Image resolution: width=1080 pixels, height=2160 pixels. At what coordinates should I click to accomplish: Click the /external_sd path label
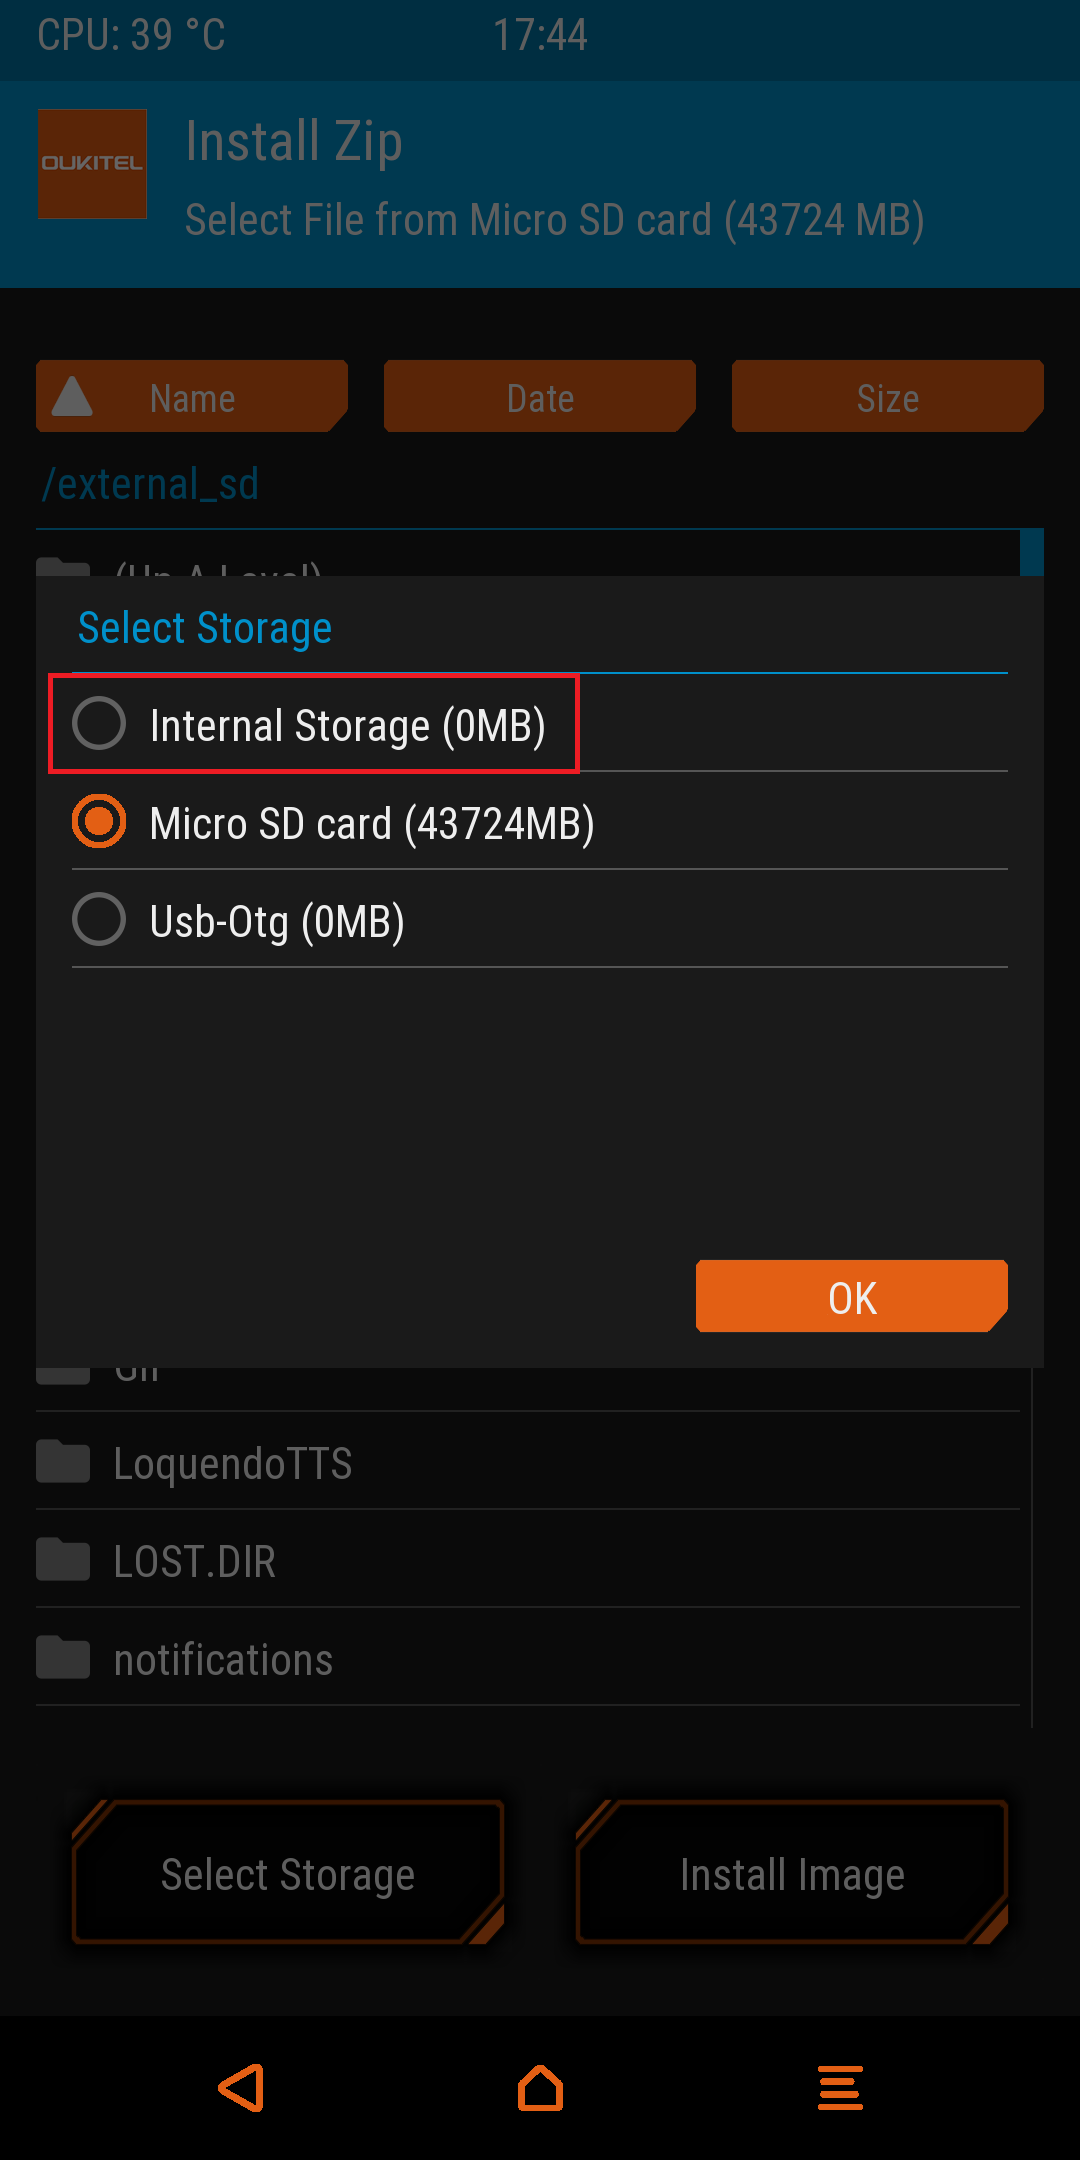150,484
